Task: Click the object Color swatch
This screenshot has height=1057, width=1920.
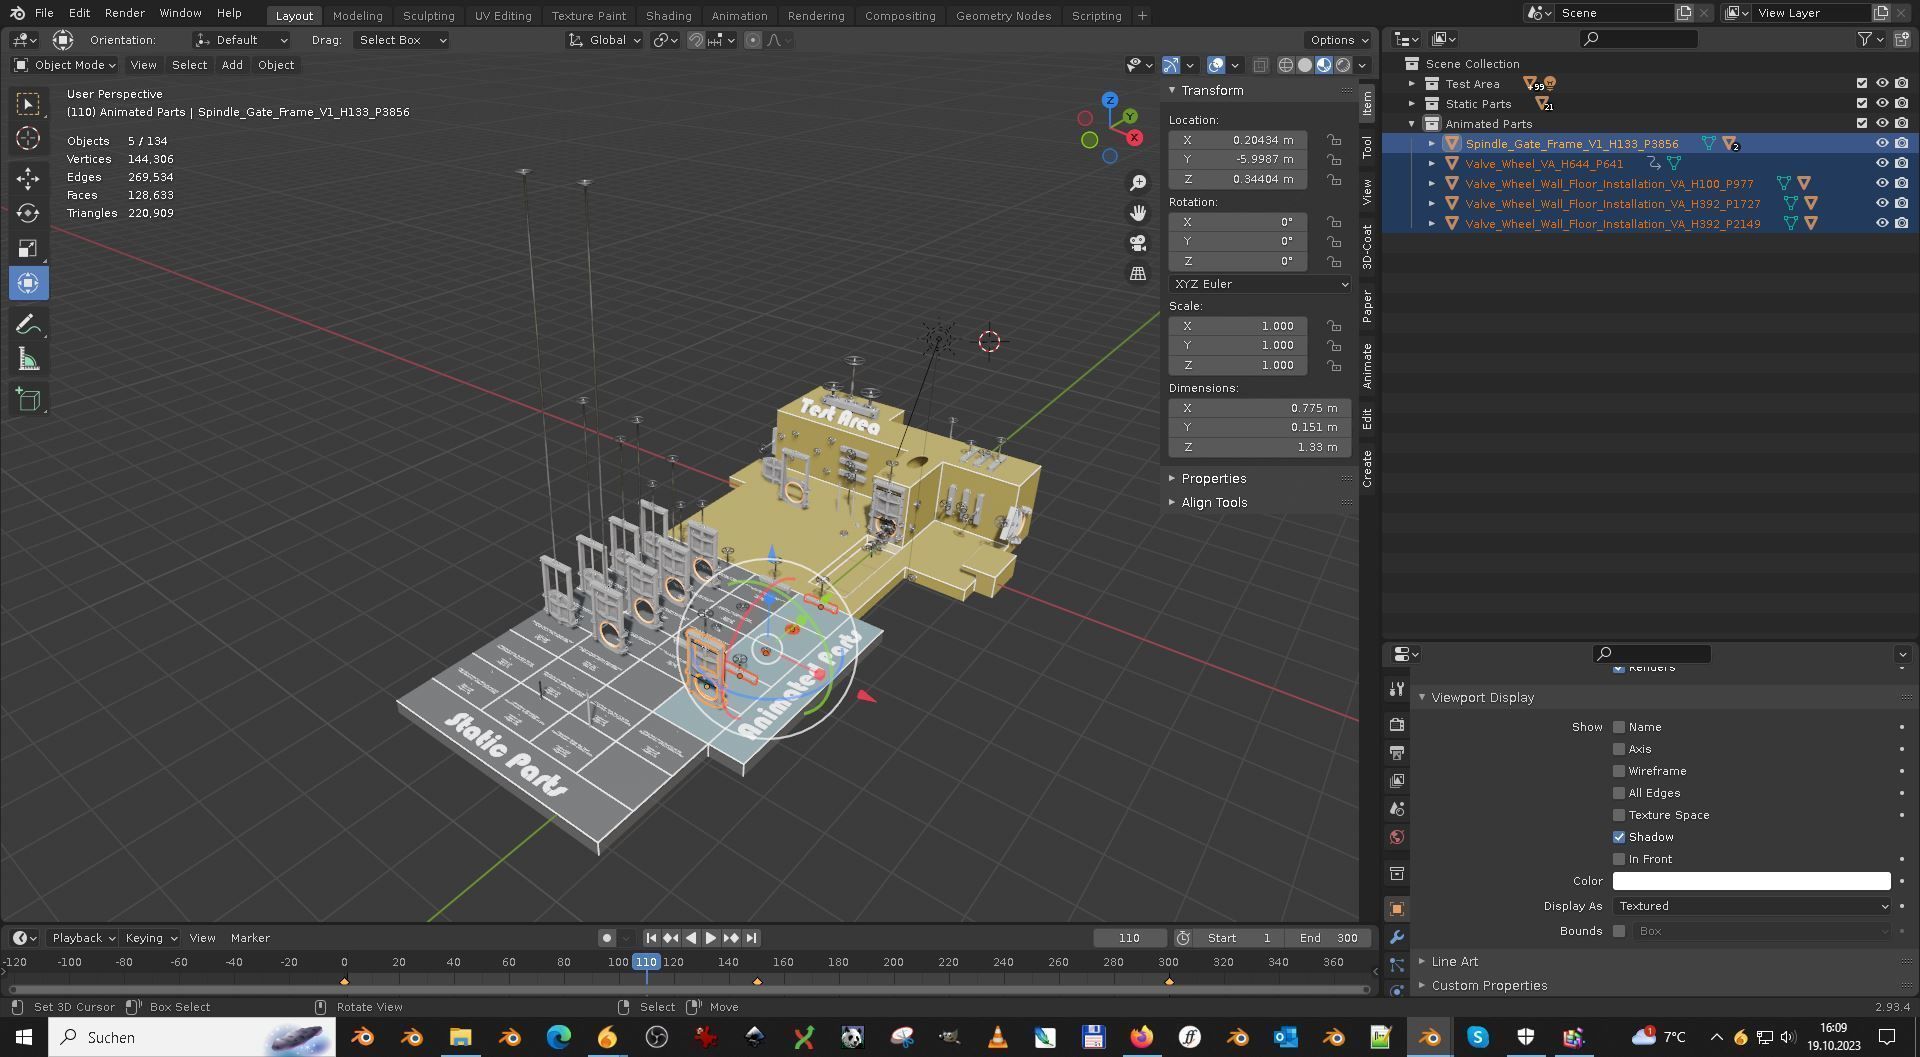Action: (x=1751, y=881)
